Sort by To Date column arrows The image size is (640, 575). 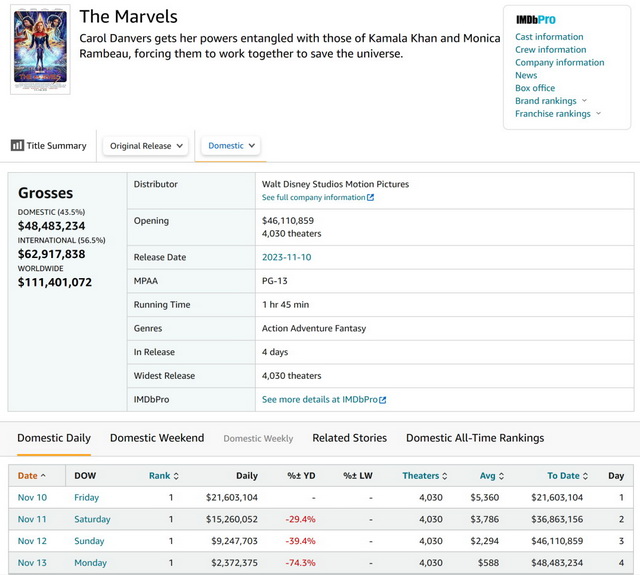coord(584,476)
